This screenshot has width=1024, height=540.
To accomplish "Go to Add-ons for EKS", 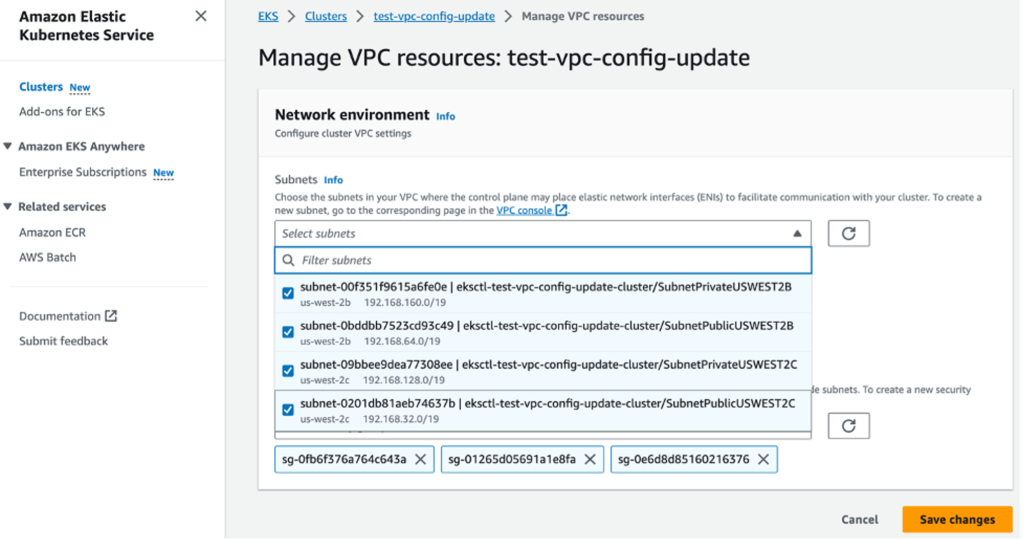I will click(x=62, y=112).
